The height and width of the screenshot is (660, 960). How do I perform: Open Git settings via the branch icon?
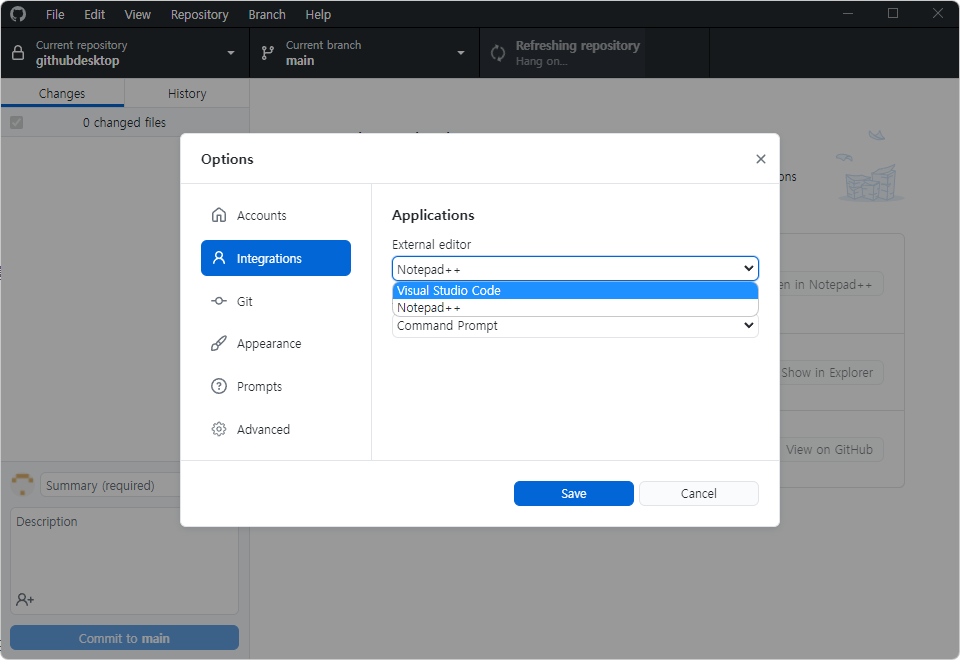[218, 300]
